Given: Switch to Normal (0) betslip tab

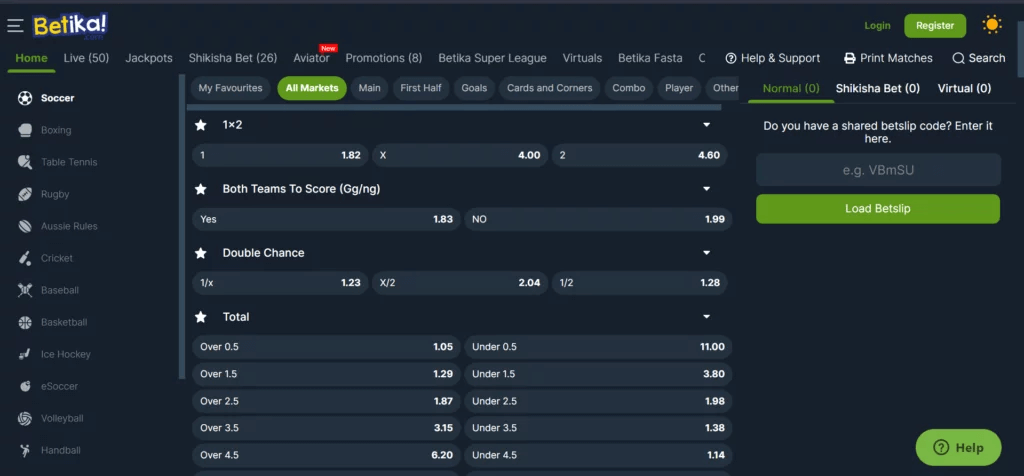Looking at the screenshot, I should (791, 88).
